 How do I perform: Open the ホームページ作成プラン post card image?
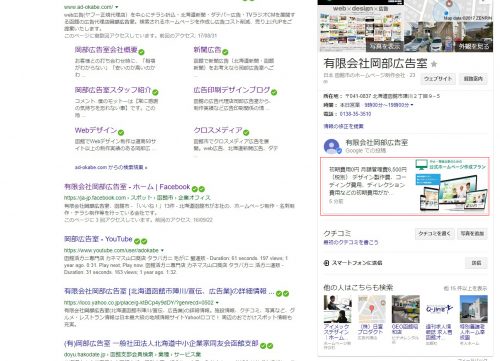[452, 185]
